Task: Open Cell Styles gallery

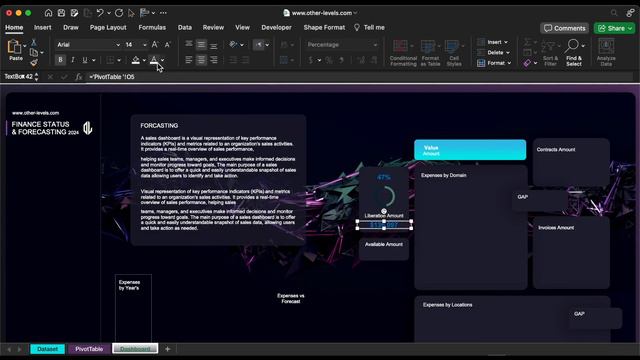Action: tap(454, 53)
